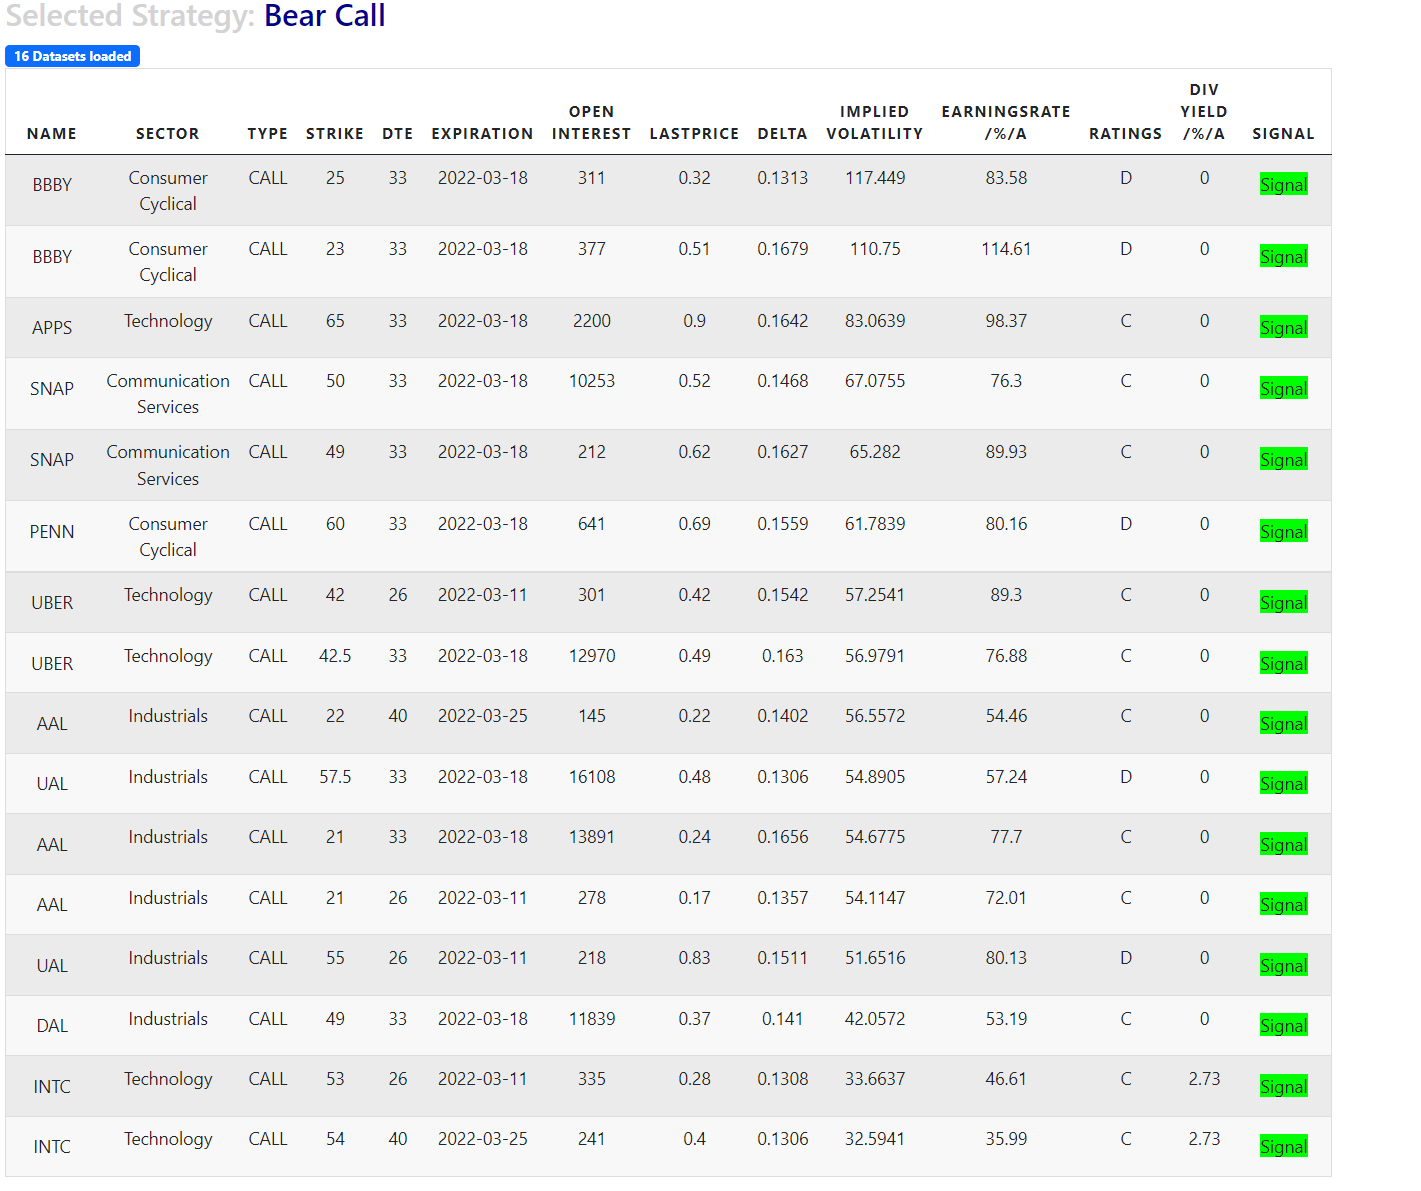The width and height of the screenshot is (1421, 1191).
Task: Click the Signal button for APPS row
Action: tap(1283, 328)
